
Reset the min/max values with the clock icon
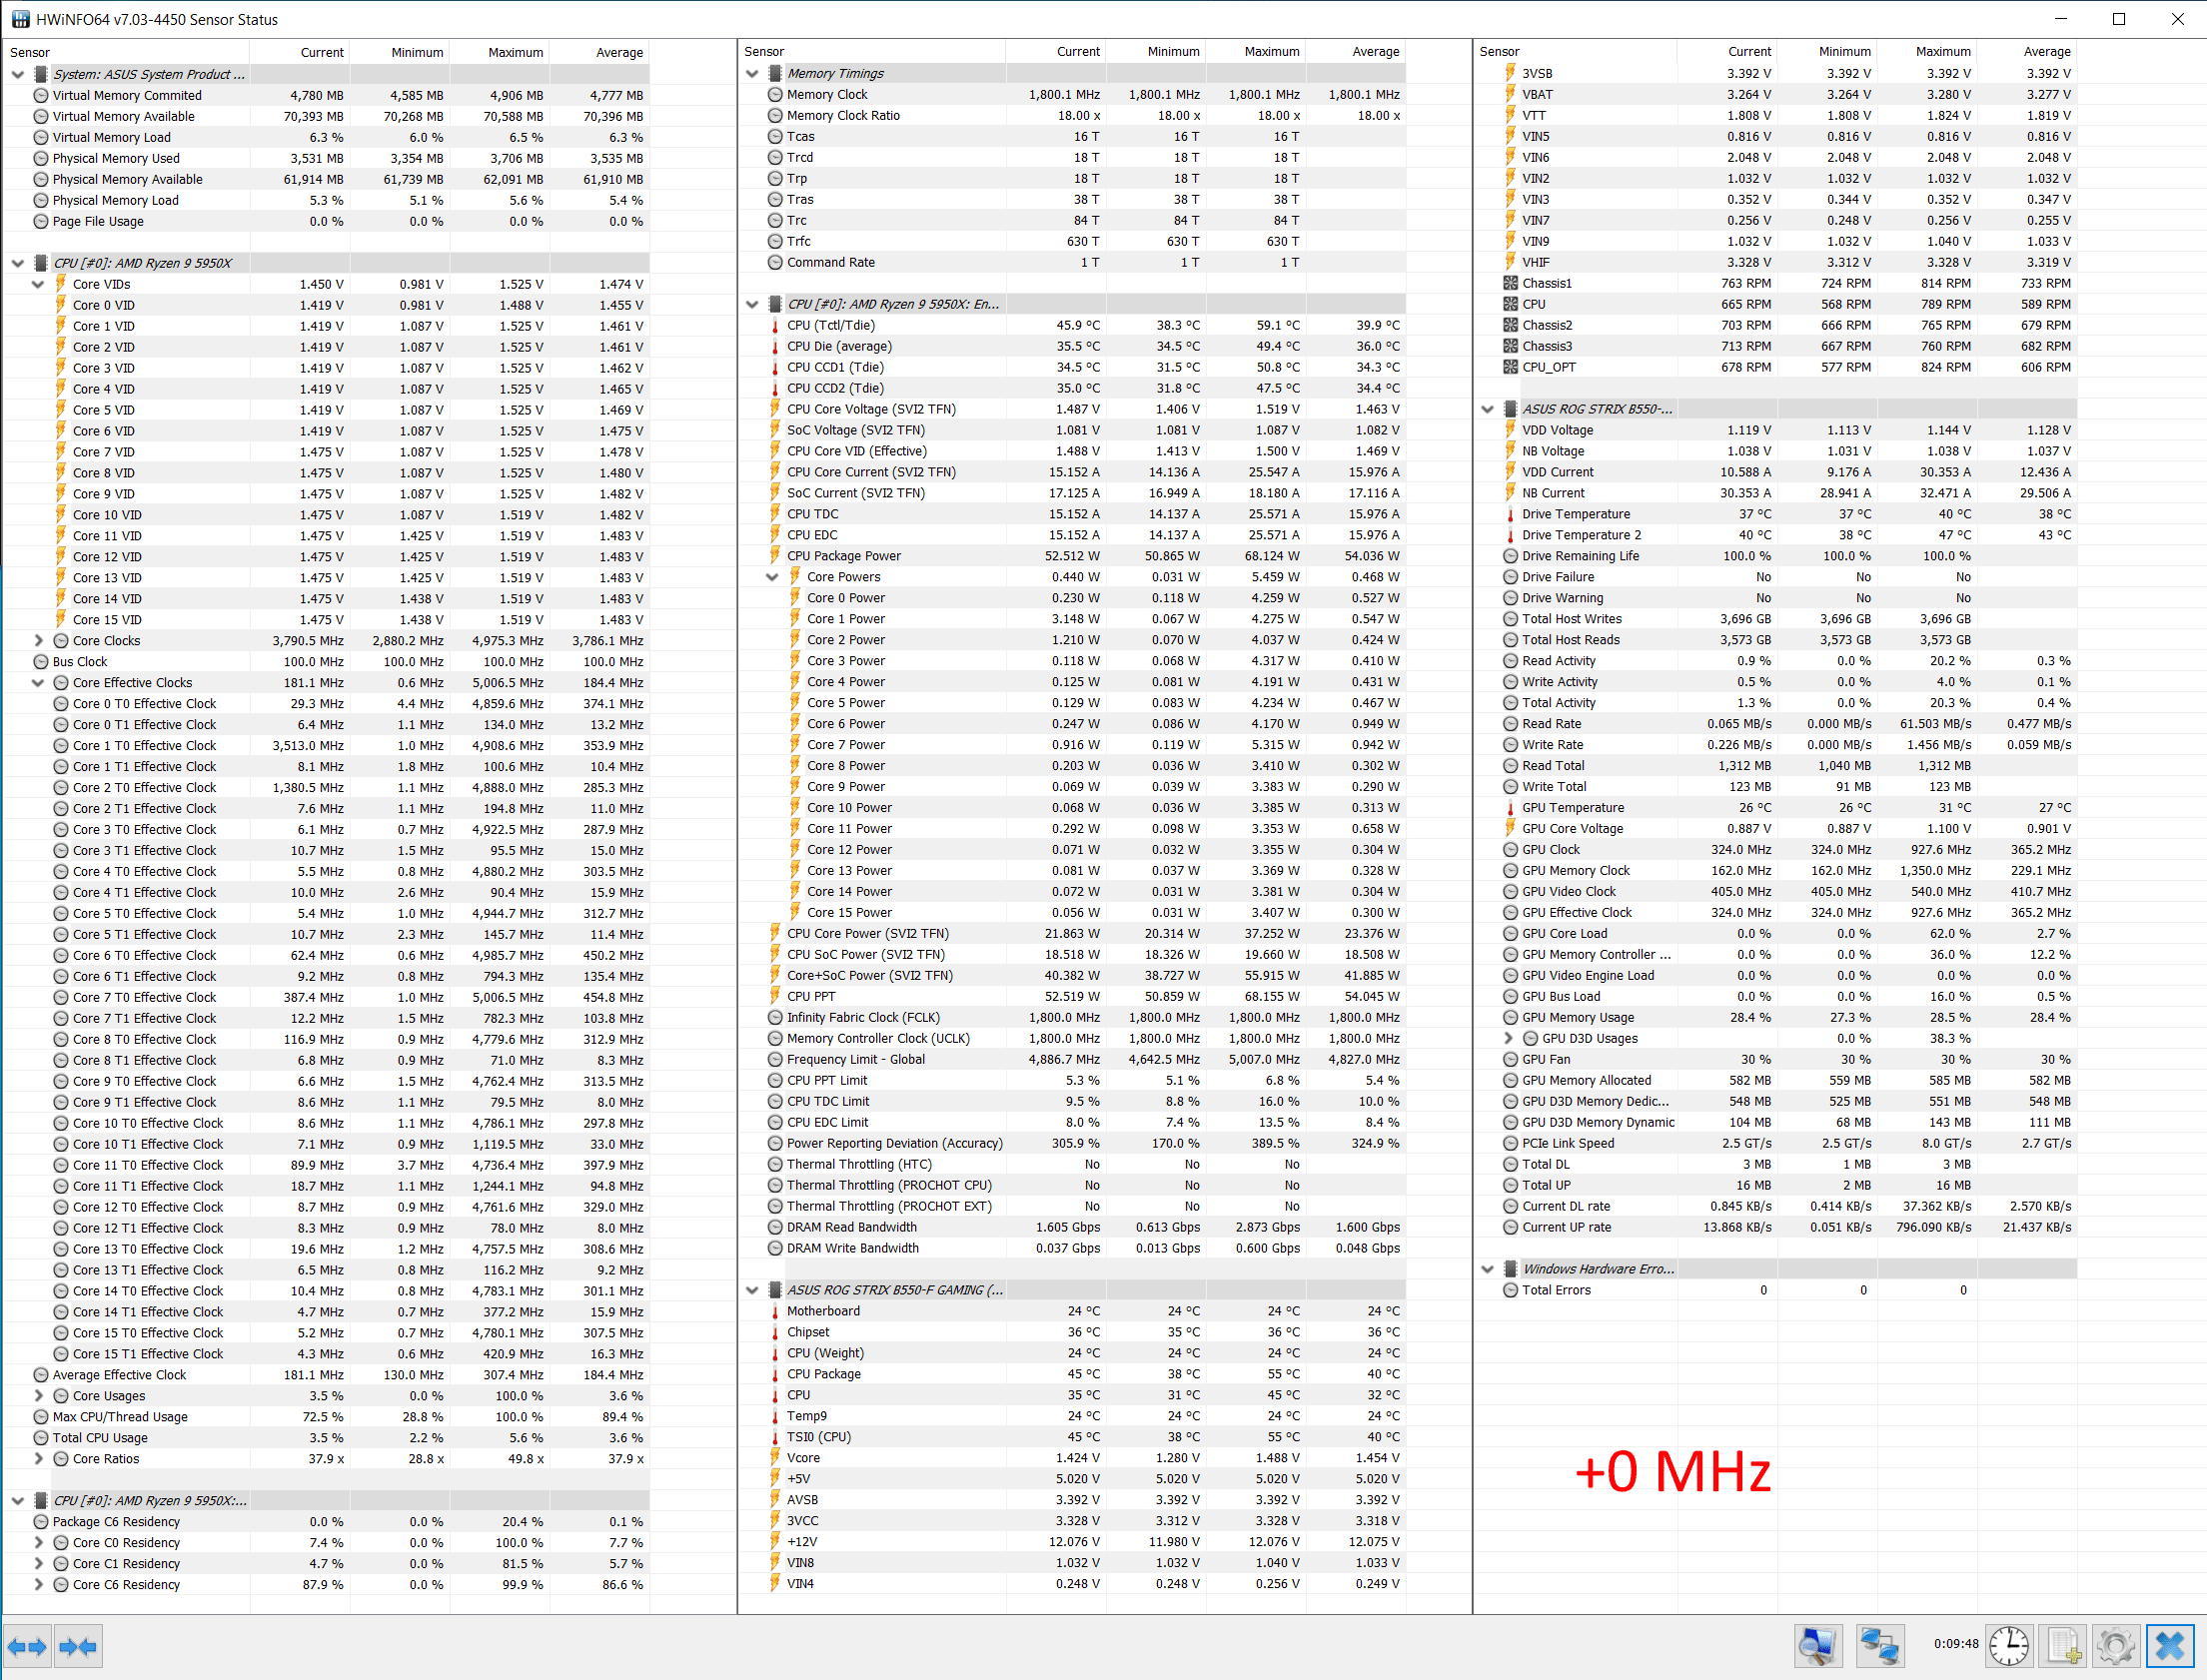click(2008, 1646)
